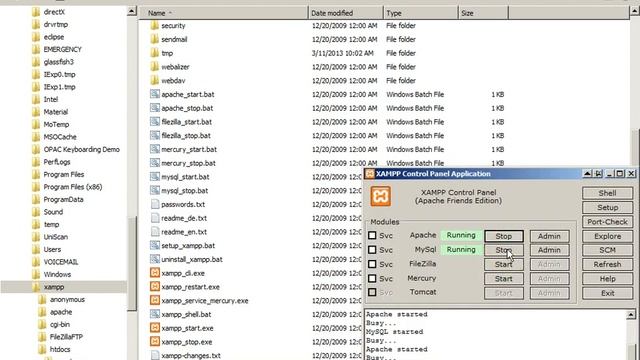The height and width of the screenshot is (360, 640).
Task: Select the webdav folder icon
Action: coord(154,80)
